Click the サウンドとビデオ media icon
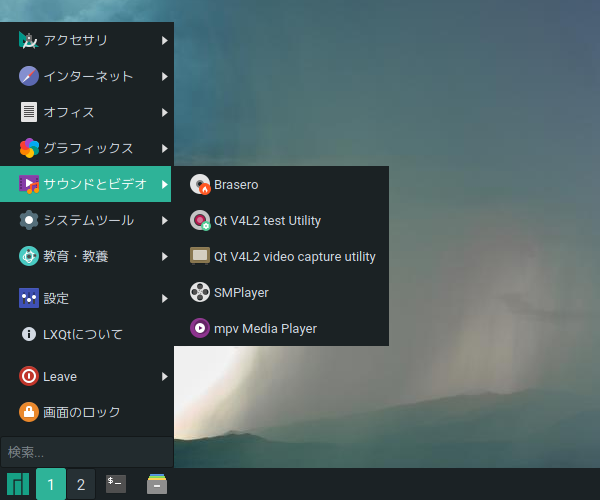The height and width of the screenshot is (500, 600). pyautogui.click(x=29, y=184)
